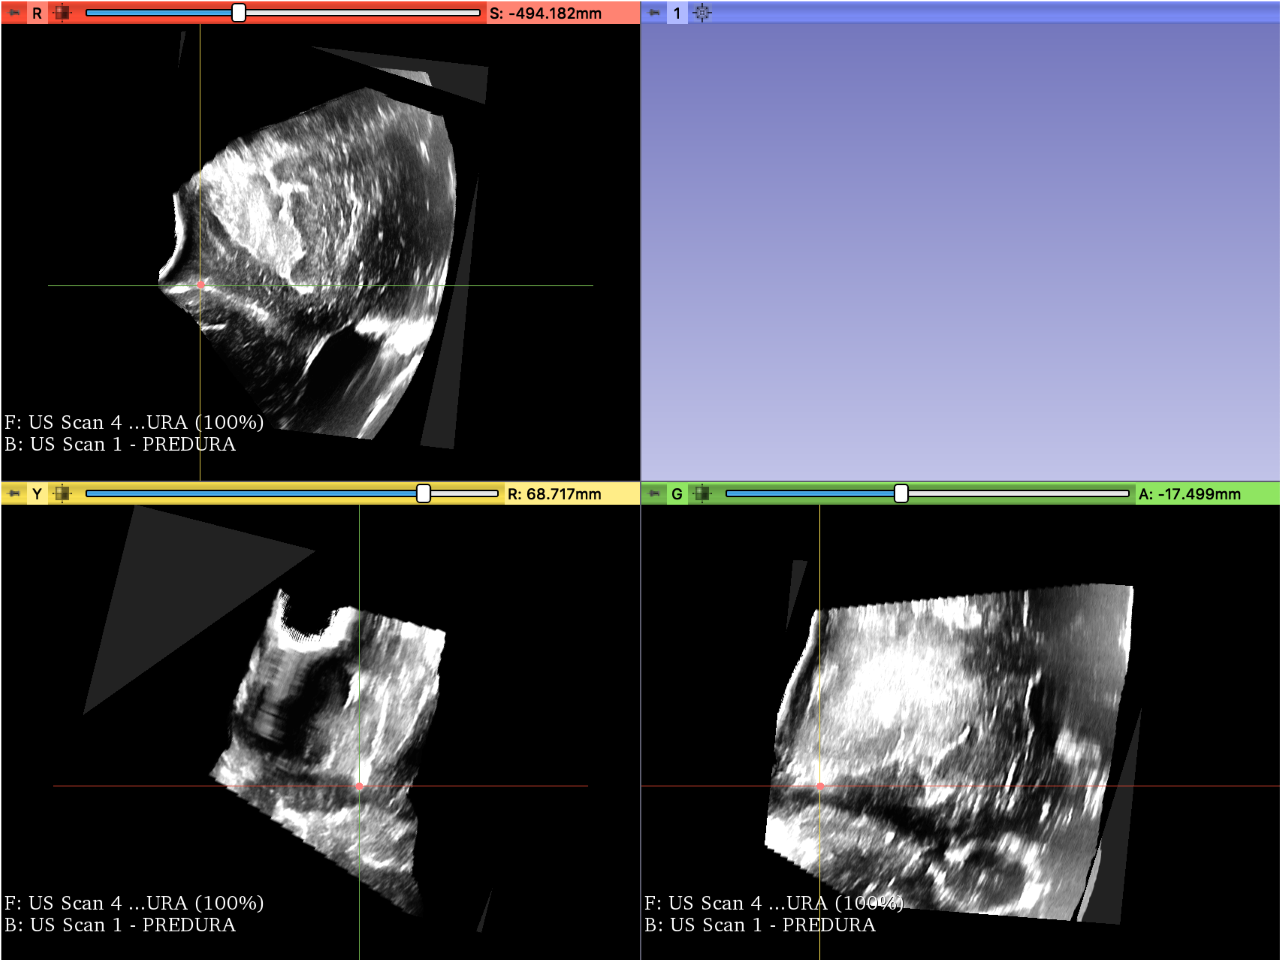The width and height of the screenshot is (1280, 960).
Task: Click the red slice offset slider handle
Action: 238,13
